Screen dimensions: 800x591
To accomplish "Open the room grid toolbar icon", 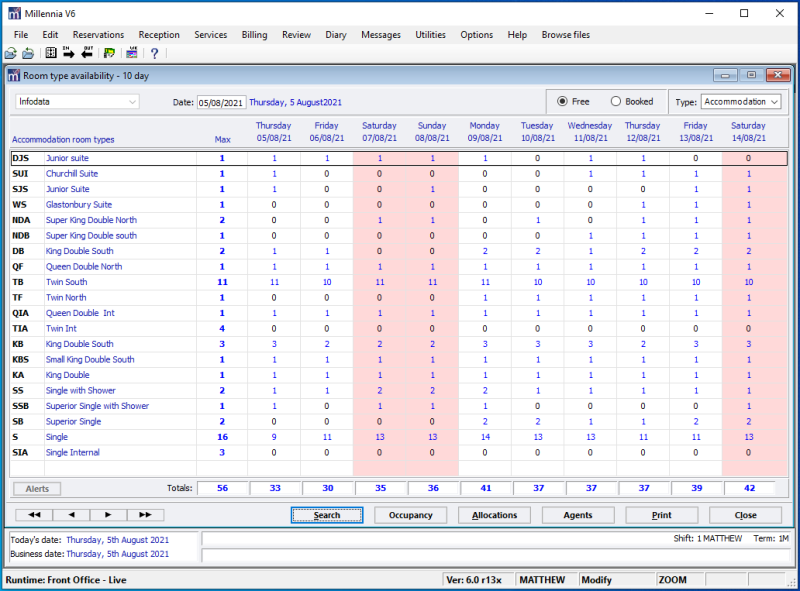I will click(51, 53).
